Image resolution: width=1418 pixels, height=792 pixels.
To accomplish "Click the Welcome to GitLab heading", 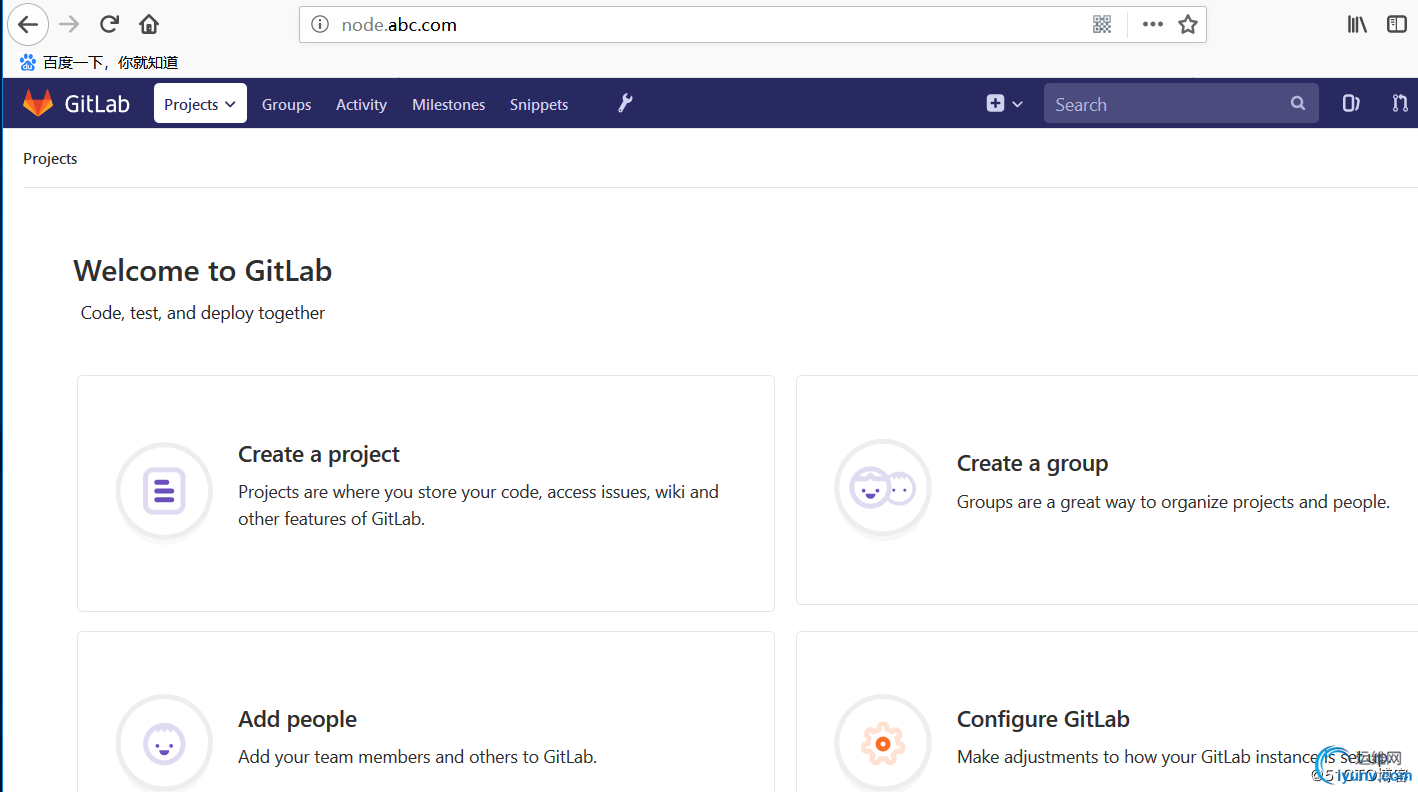I will pyautogui.click(x=203, y=271).
